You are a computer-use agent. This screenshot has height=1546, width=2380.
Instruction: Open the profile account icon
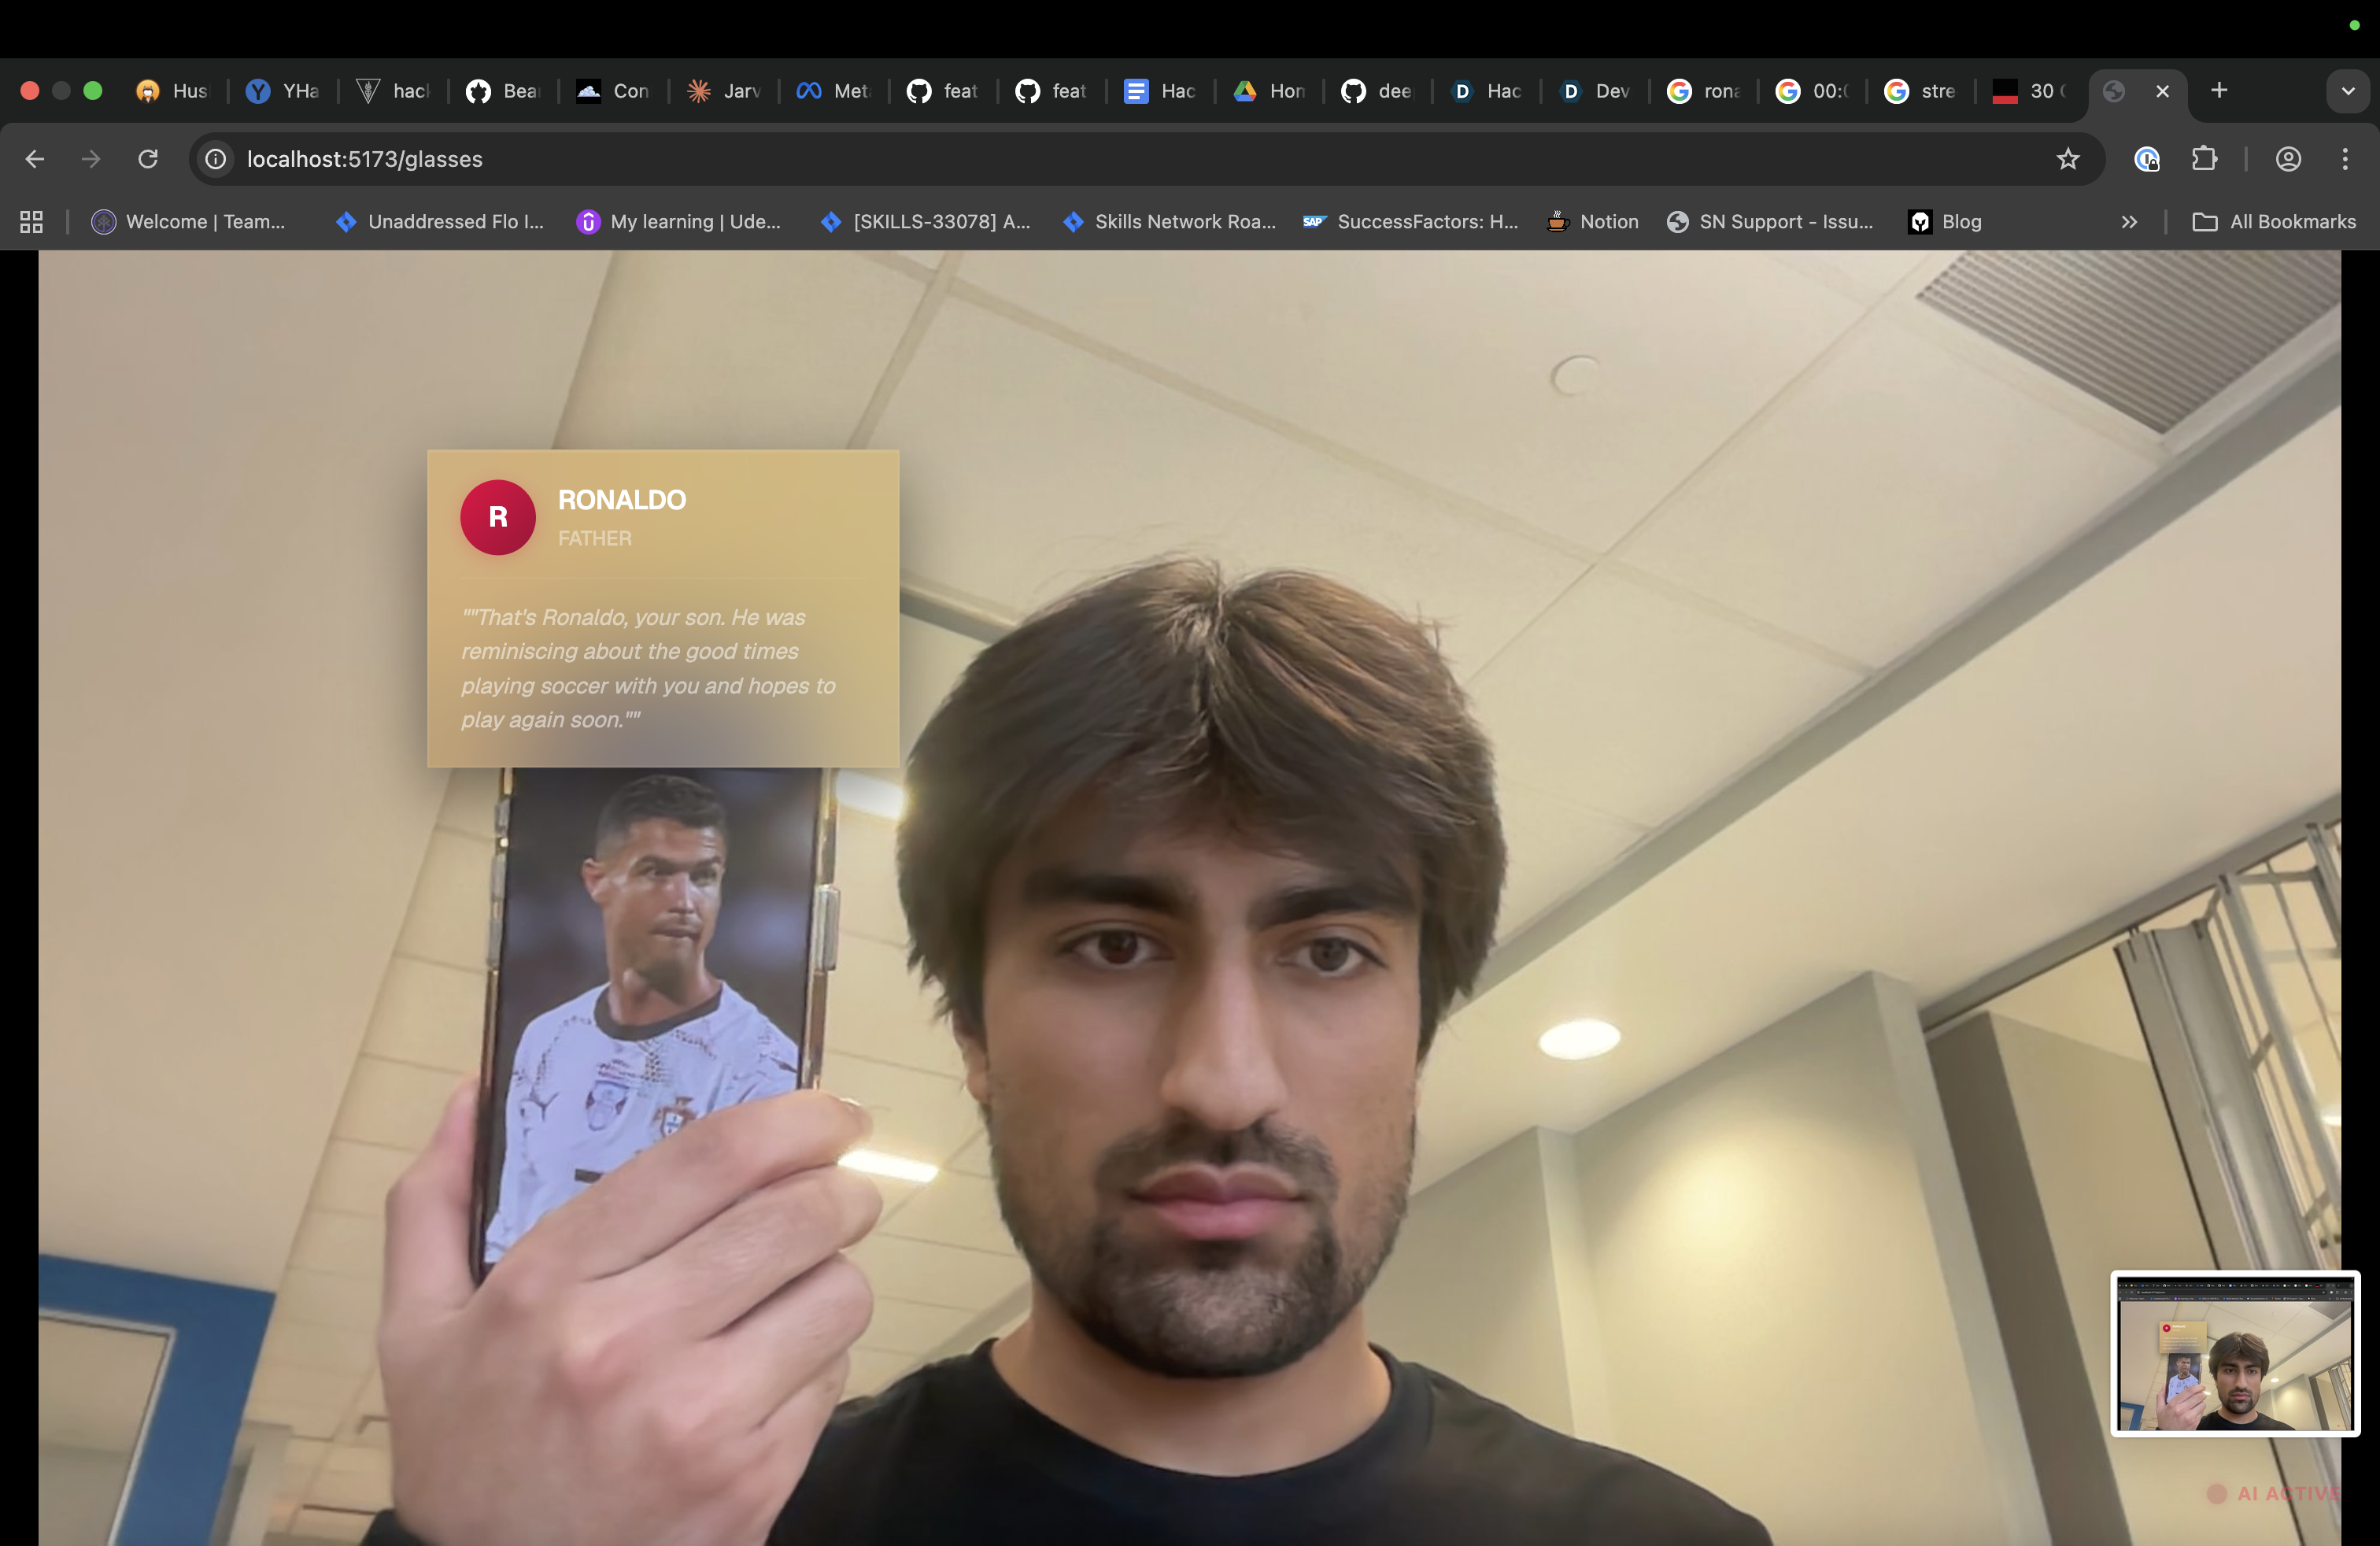pyautogui.click(x=2288, y=159)
